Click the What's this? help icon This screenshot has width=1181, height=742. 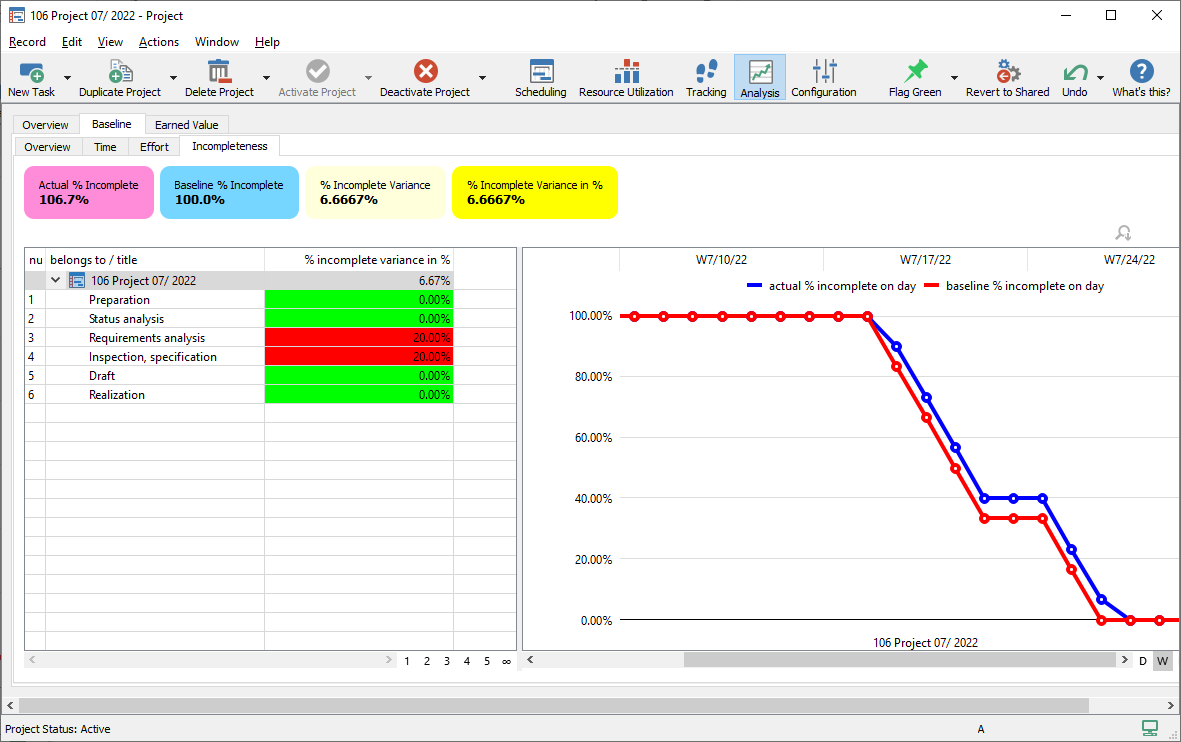coord(1142,72)
